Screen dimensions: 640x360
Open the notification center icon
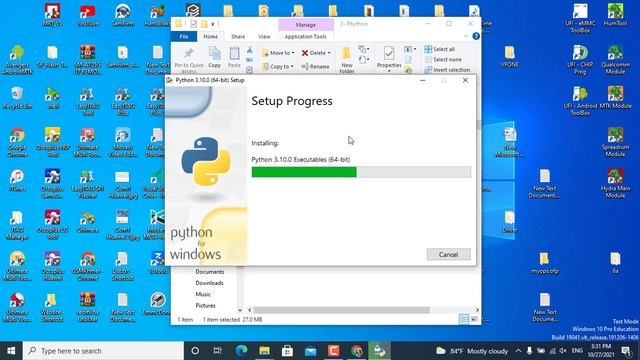pyautogui.click(x=626, y=351)
